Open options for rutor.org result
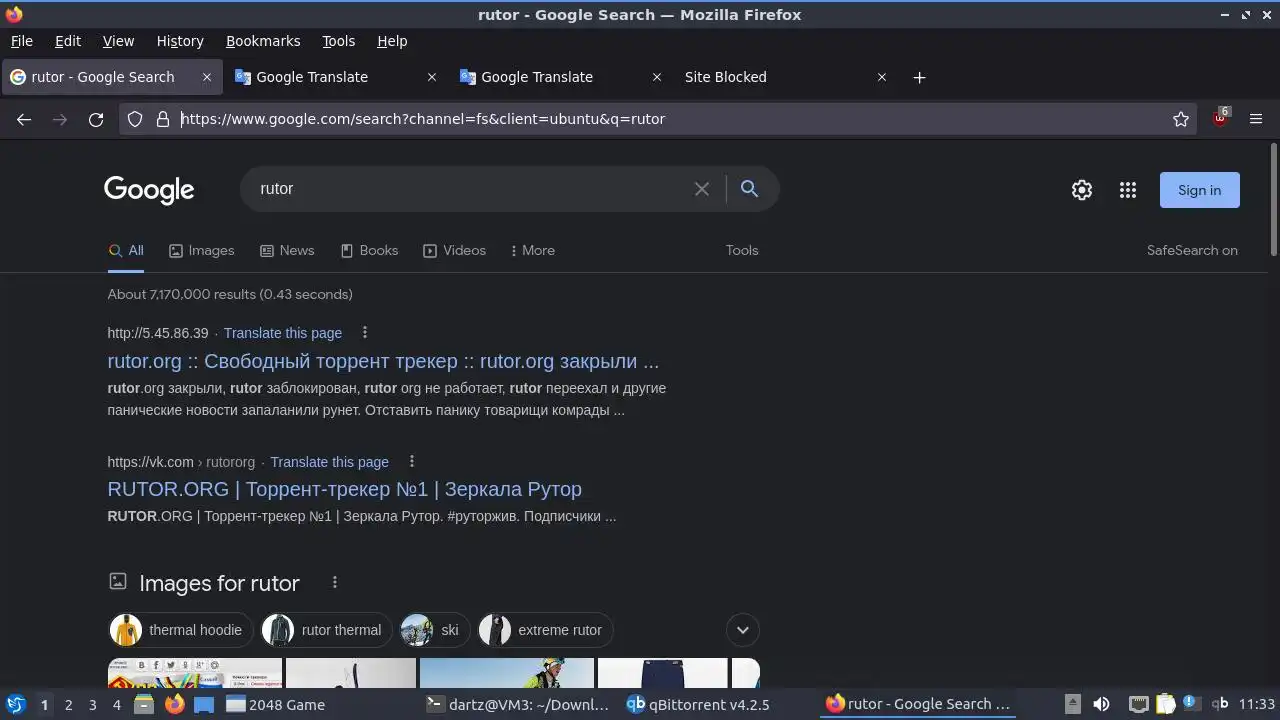Screen dimensions: 1280x720 [365, 333]
